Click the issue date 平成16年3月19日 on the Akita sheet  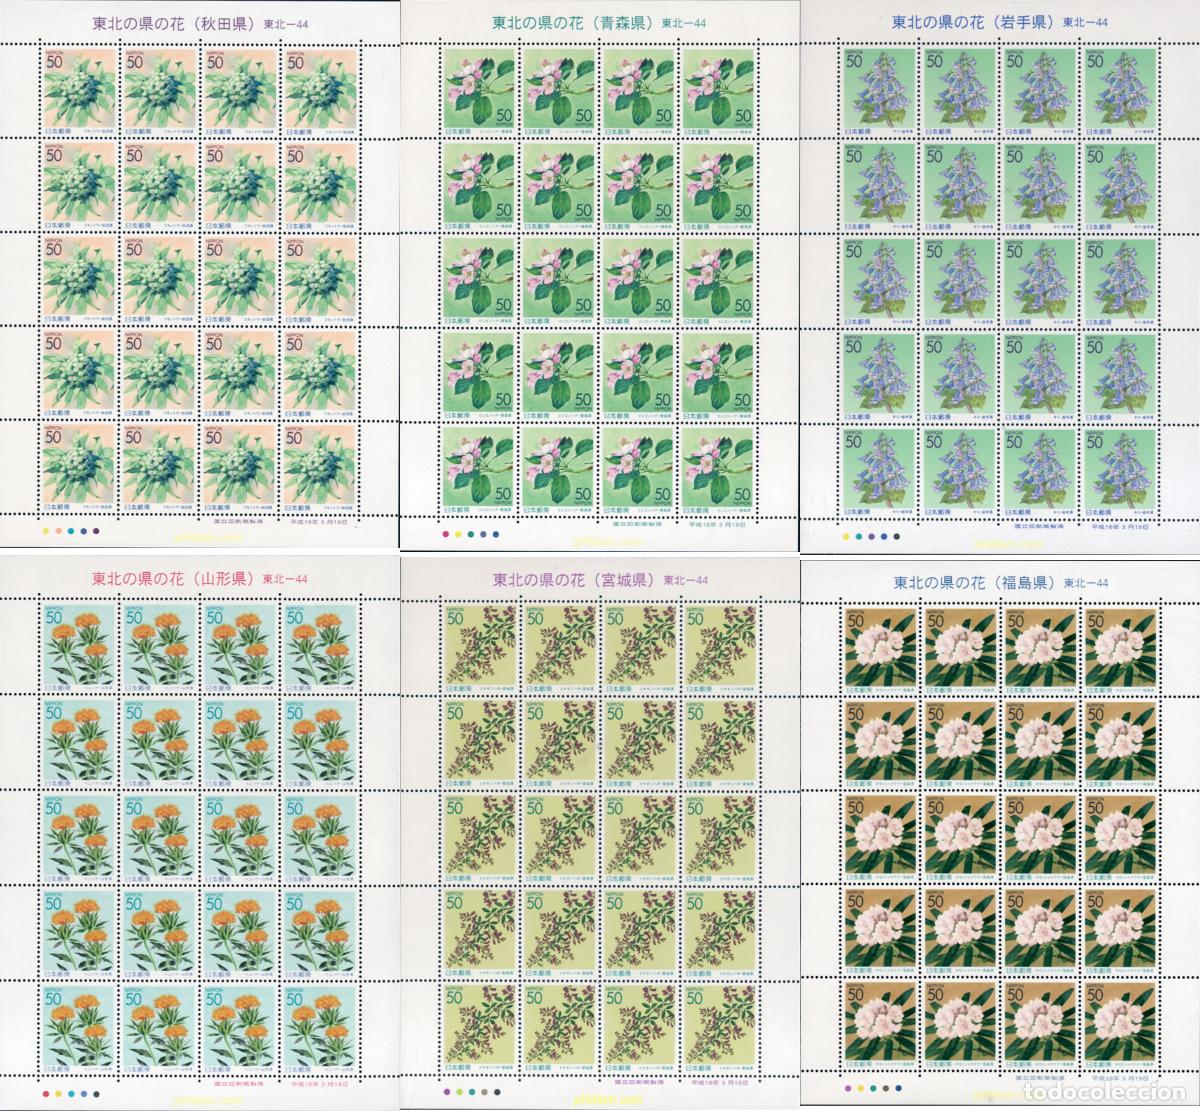point(318,521)
